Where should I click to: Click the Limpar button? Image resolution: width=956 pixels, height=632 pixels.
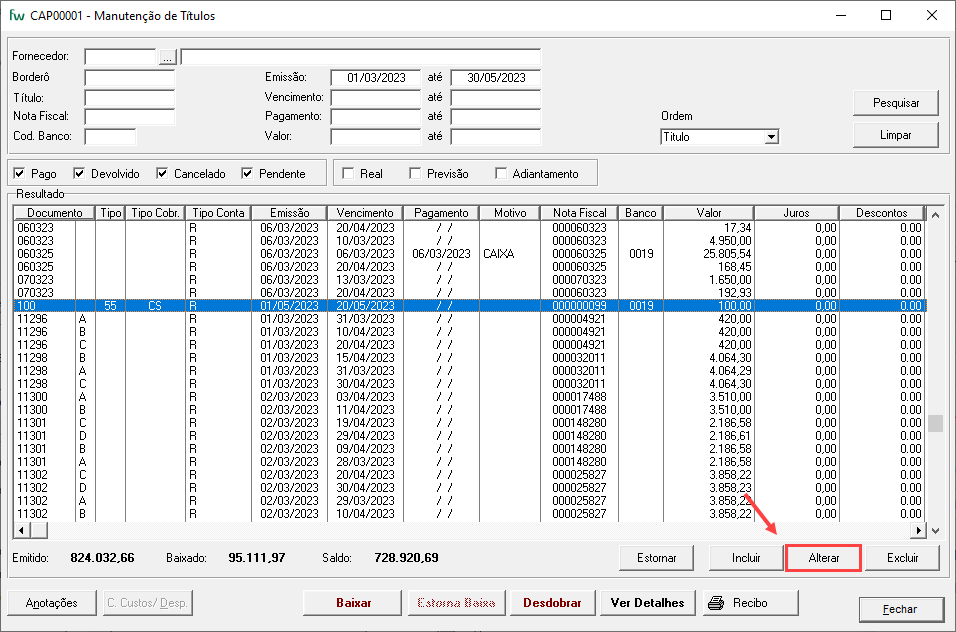click(x=896, y=135)
